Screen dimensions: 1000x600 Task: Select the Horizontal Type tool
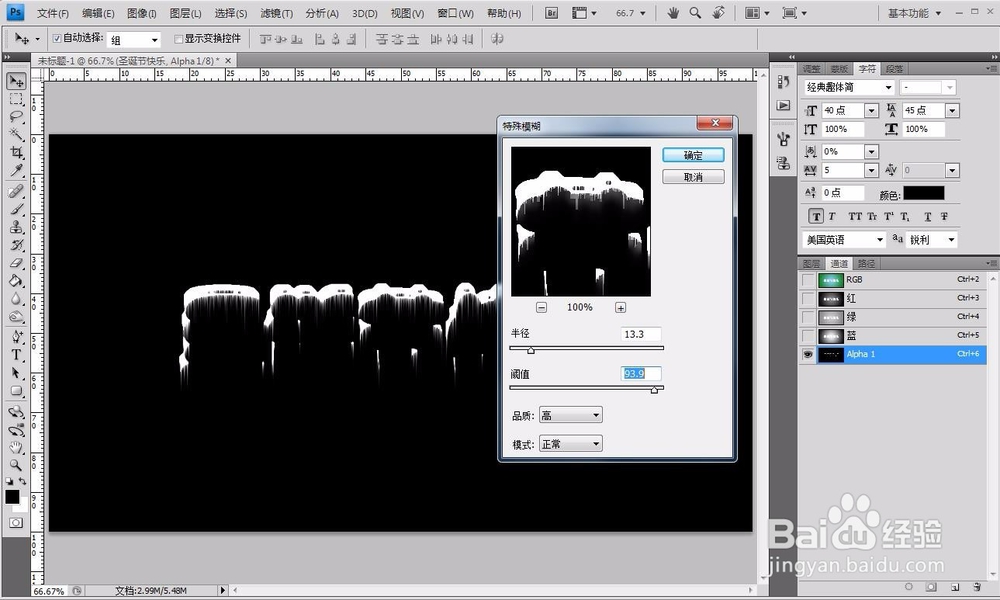(x=16, y=355)
